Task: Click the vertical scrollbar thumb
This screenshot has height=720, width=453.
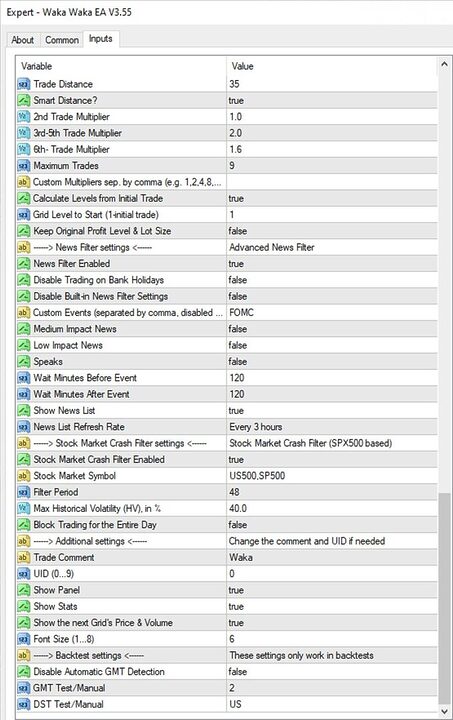Action: [x=444, y=598]
